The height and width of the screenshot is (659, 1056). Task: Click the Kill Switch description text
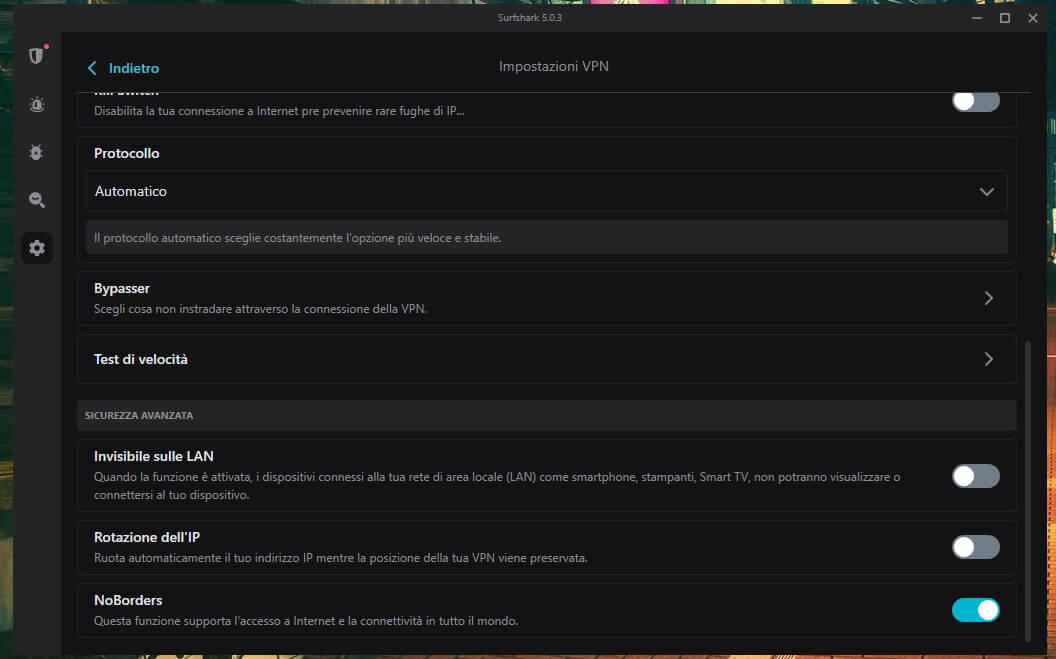pos(279,111)
